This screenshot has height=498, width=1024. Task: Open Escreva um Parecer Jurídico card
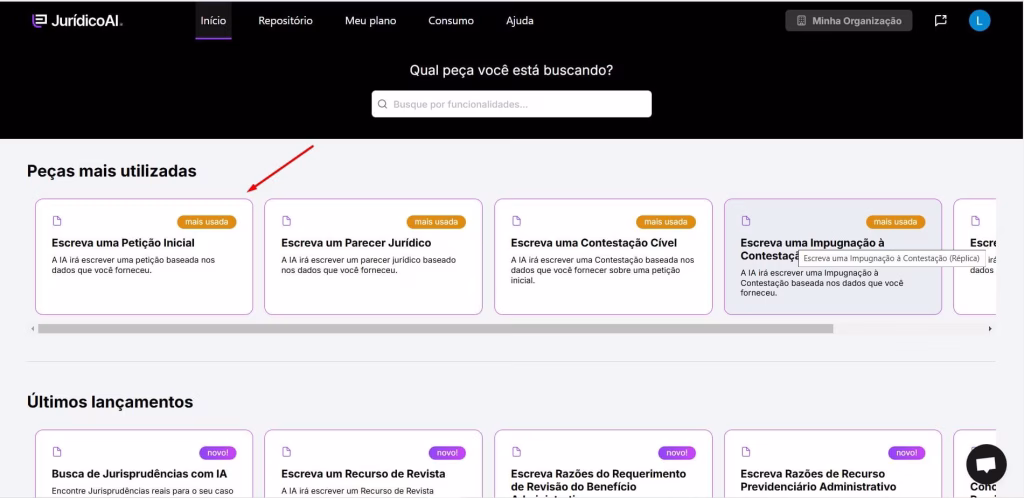click(x=374, y=257)
